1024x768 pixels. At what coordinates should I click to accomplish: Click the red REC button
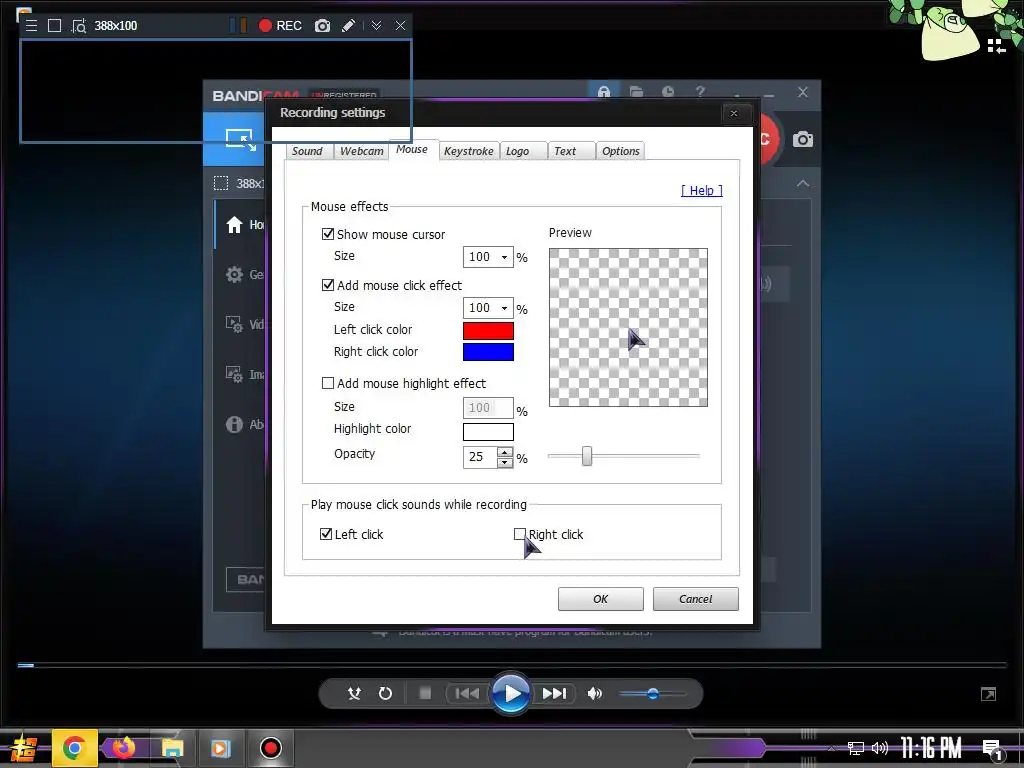click(x=280, y=25)
